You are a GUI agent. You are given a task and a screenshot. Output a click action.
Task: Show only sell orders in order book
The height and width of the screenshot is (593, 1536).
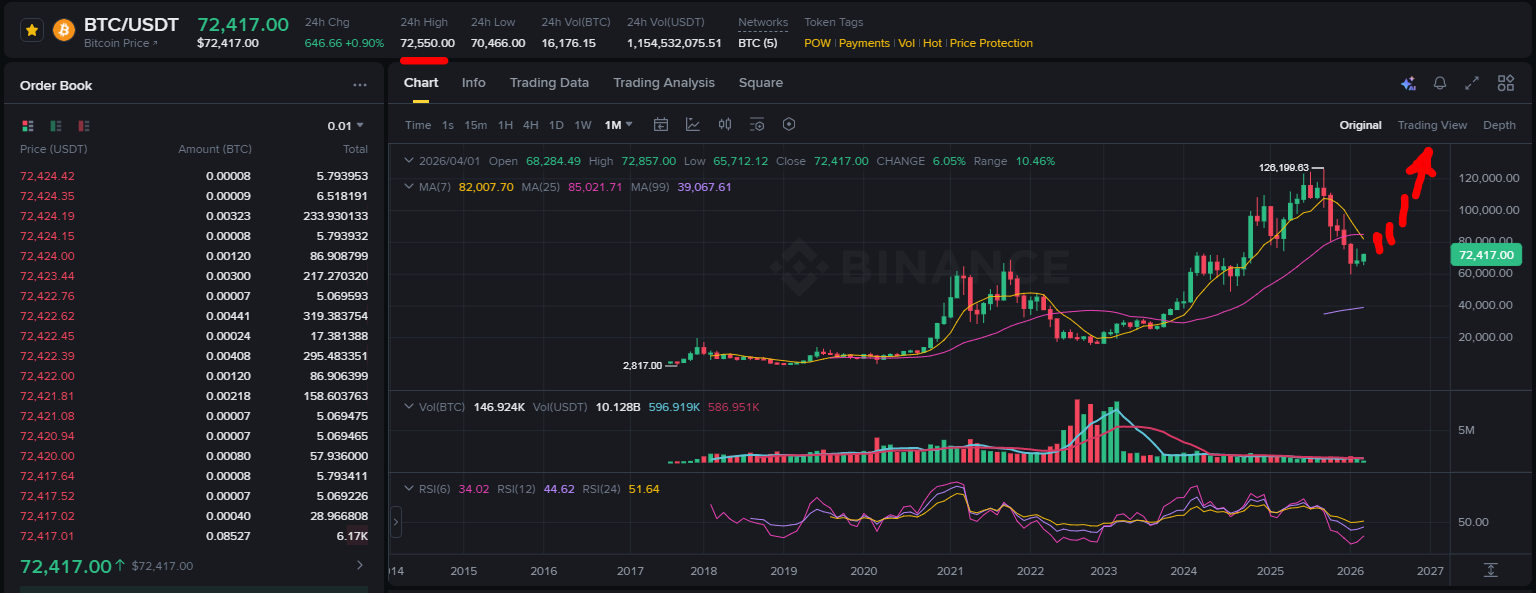coord(84,126)
